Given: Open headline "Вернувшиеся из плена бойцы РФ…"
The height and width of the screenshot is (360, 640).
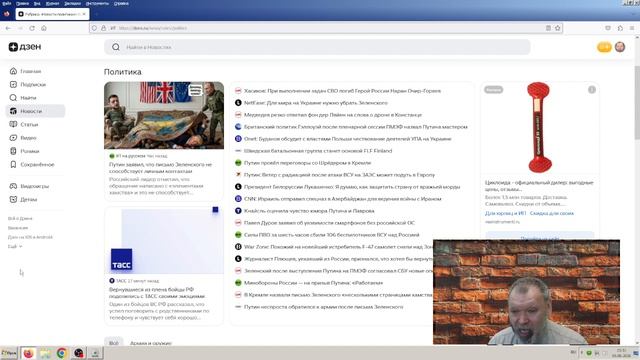Looking at the screenshot, I should coord(158,293).
